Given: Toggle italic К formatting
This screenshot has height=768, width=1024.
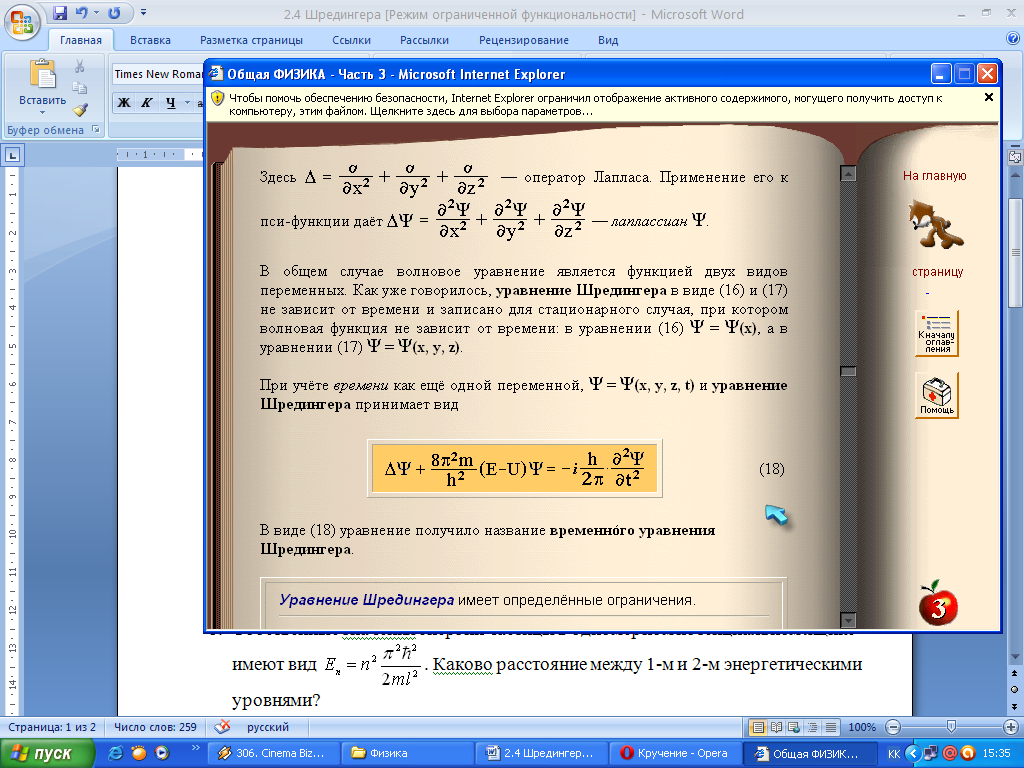Looking at the screenshot, I should tap(146, 103).
